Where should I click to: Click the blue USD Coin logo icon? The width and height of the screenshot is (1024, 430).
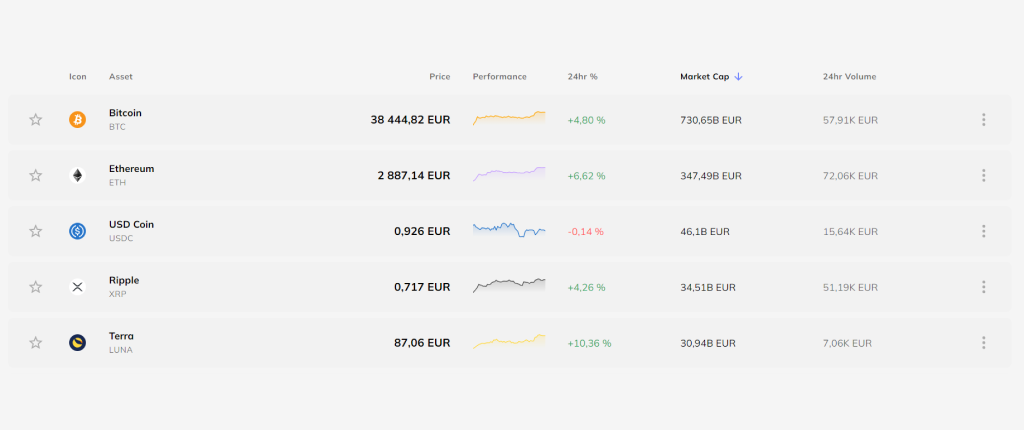(x=78, y=231)
